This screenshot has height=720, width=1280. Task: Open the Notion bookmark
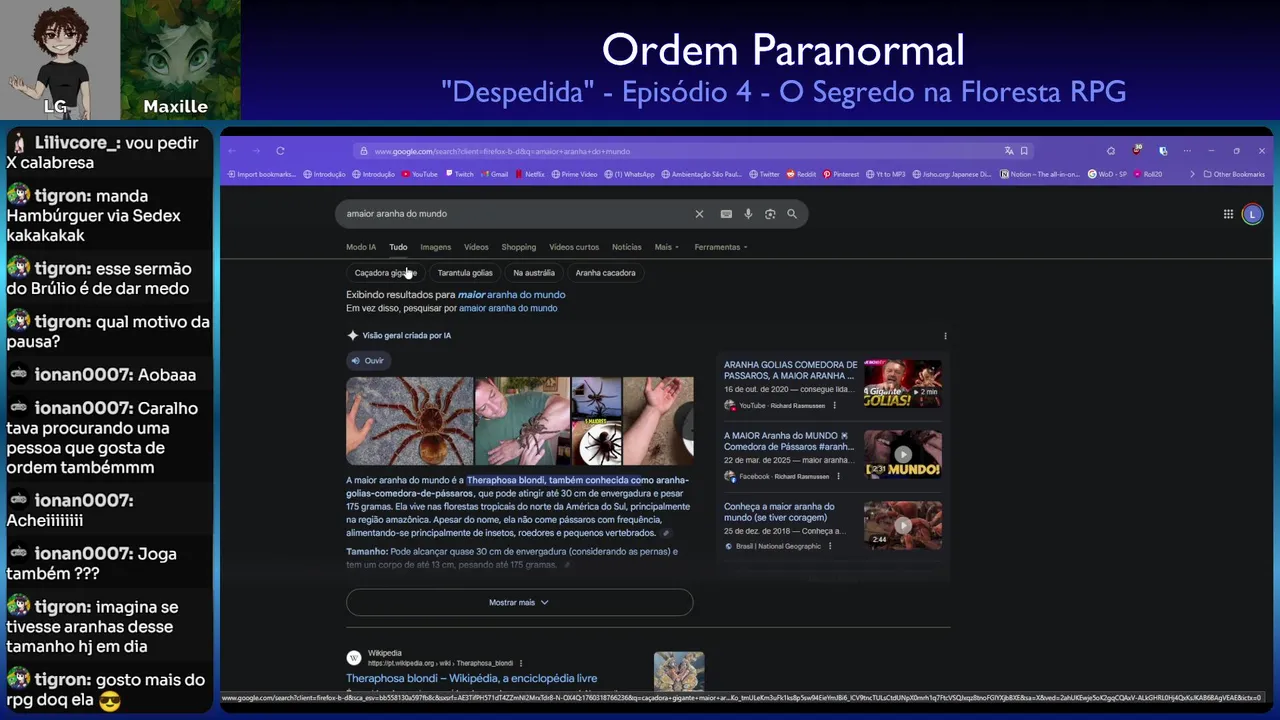pos(1040,174)
